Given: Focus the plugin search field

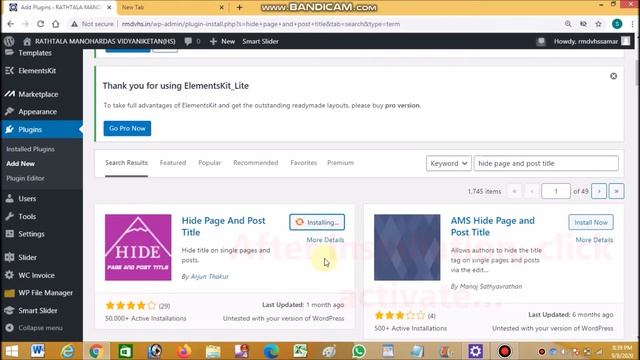Looking at the screenshot, I should [546, 163].
